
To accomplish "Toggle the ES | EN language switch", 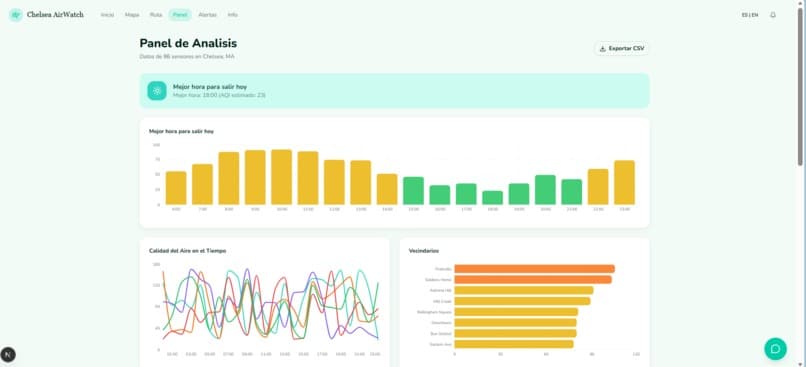I will (749, 15).
